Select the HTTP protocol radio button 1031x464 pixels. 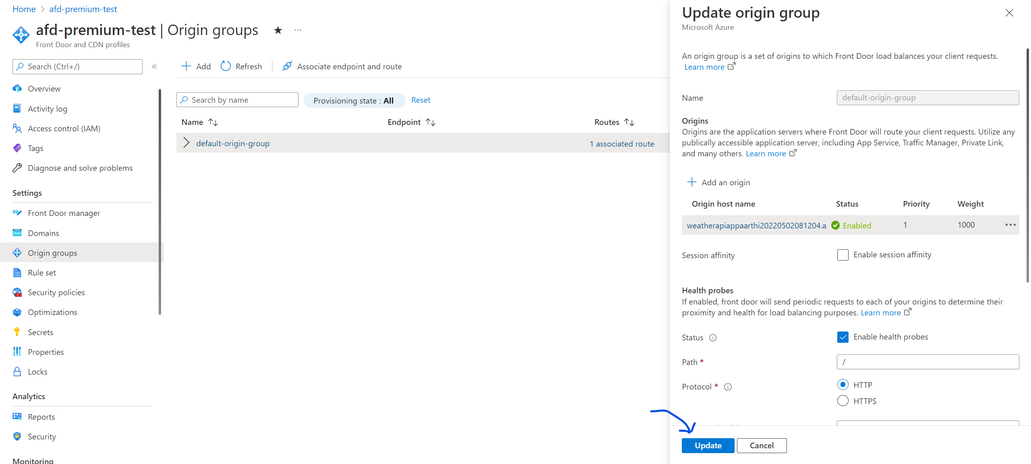point(843,384)
